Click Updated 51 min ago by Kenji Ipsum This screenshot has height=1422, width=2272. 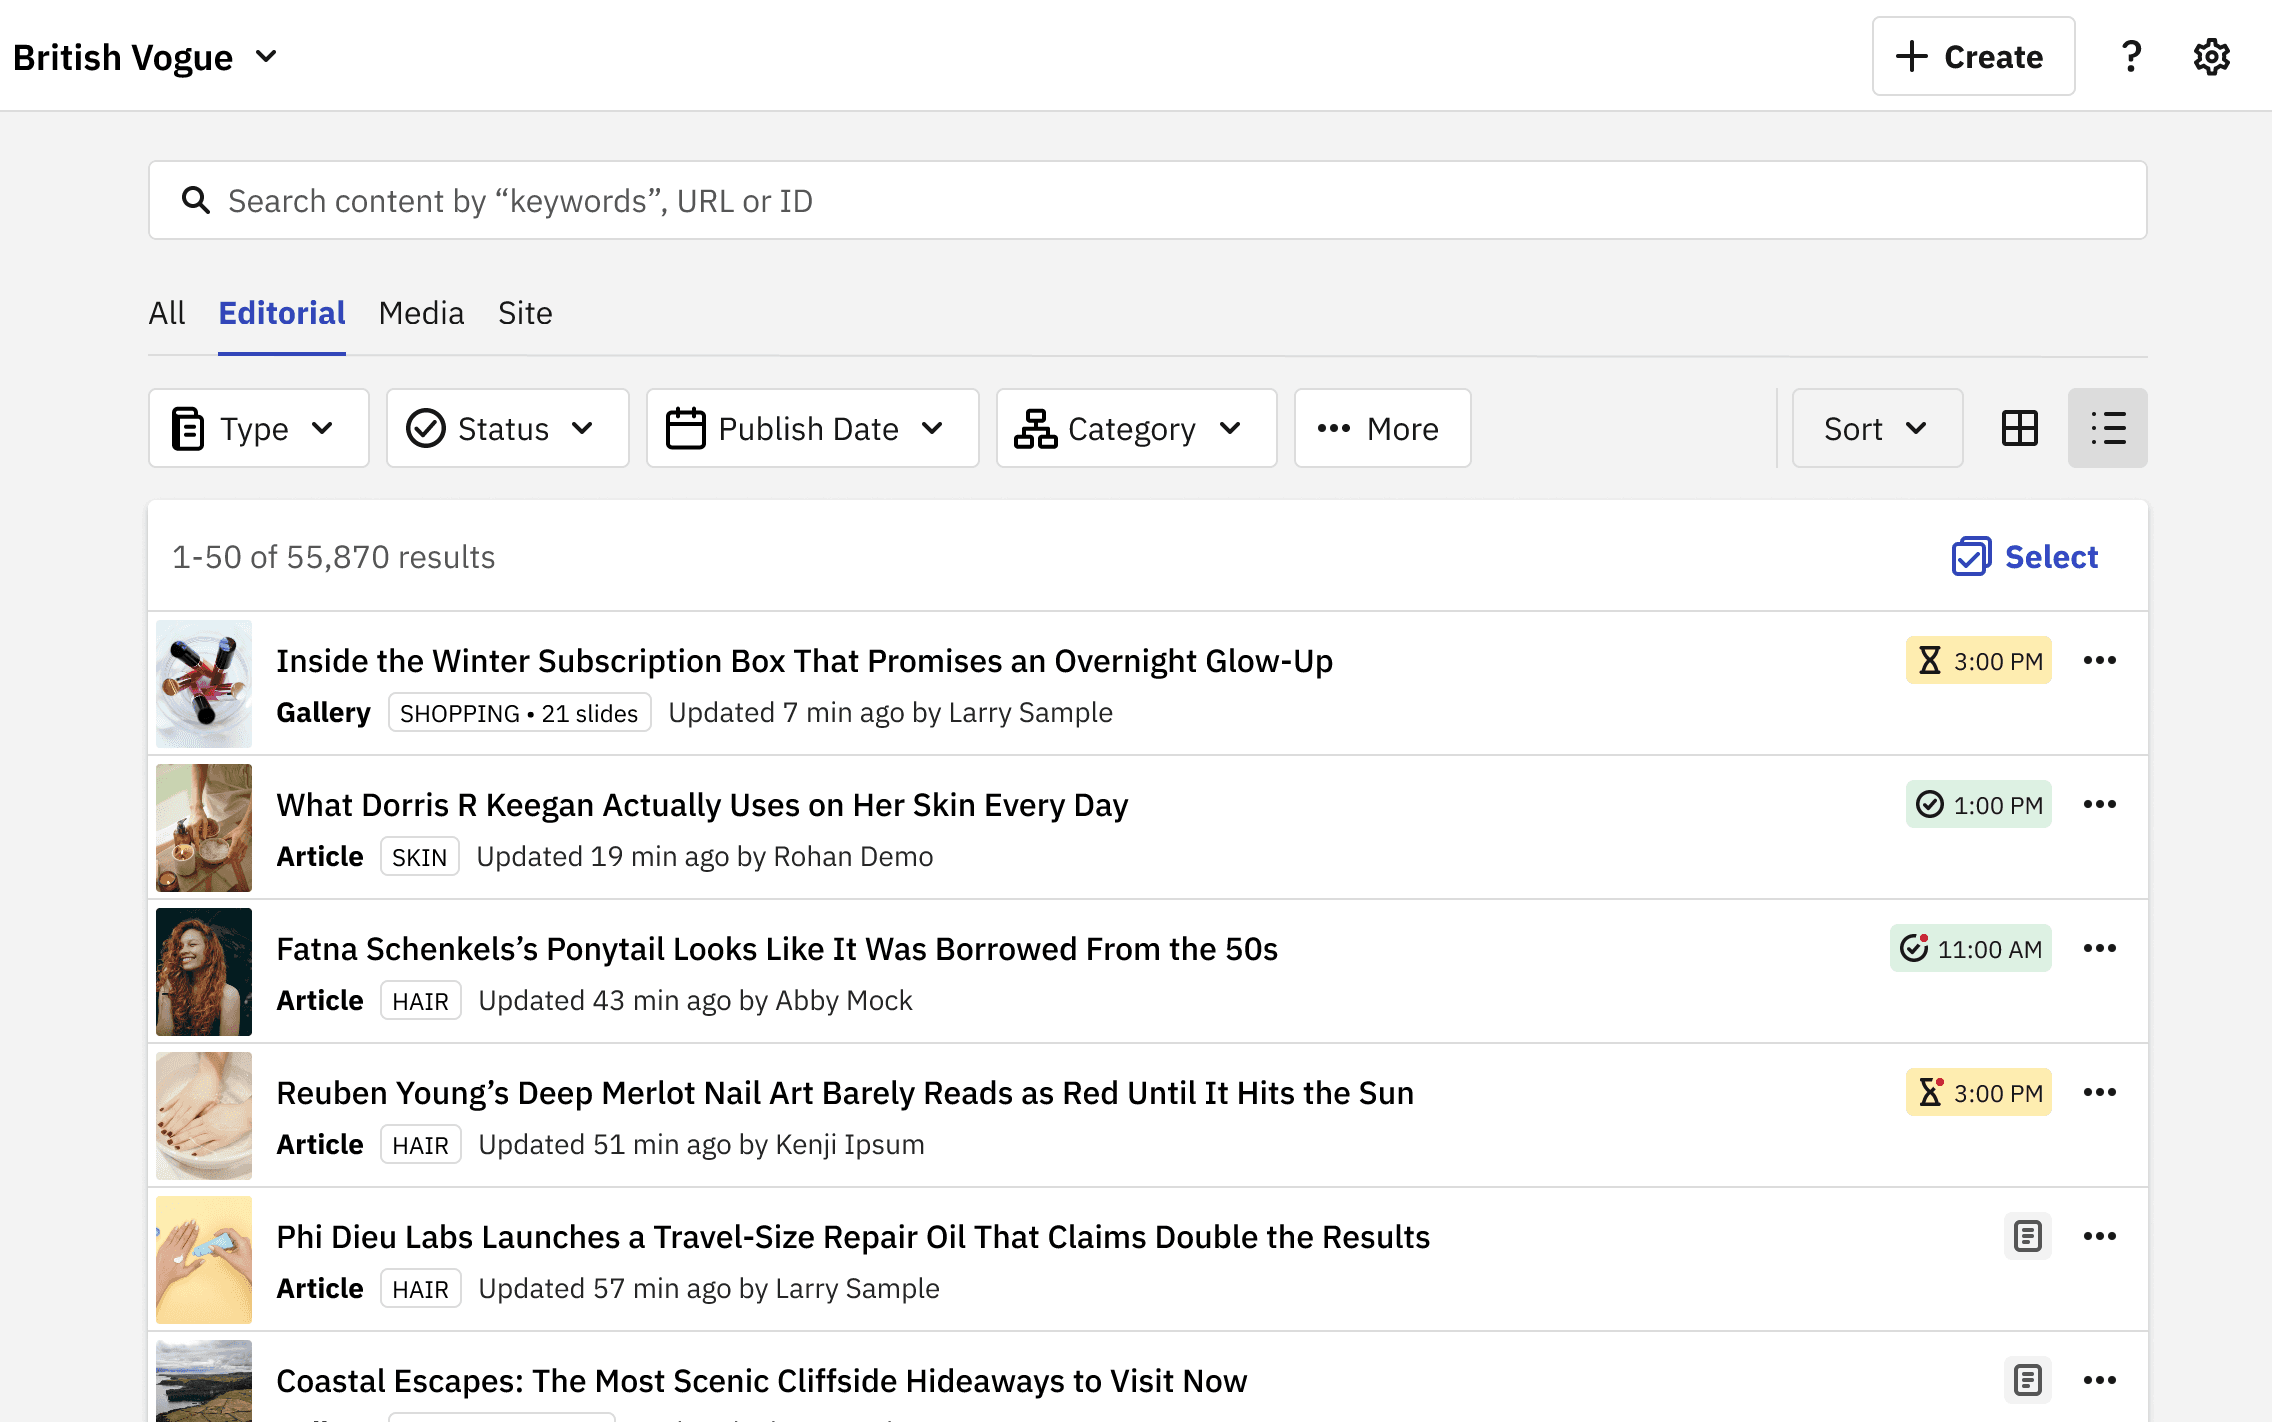[x=701, y=1144]
